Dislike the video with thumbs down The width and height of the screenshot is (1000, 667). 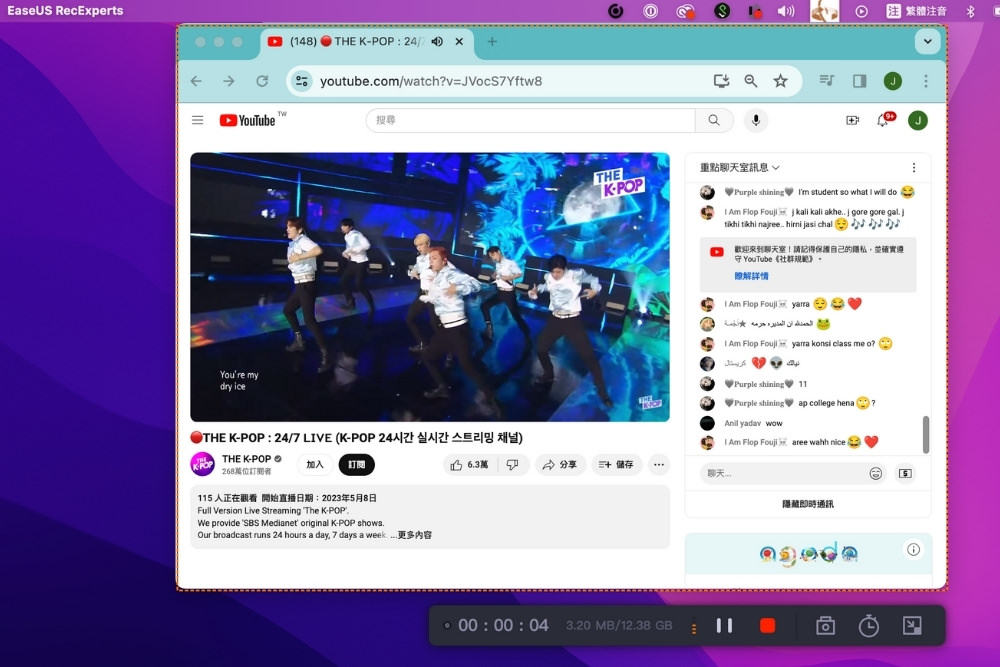512,465
